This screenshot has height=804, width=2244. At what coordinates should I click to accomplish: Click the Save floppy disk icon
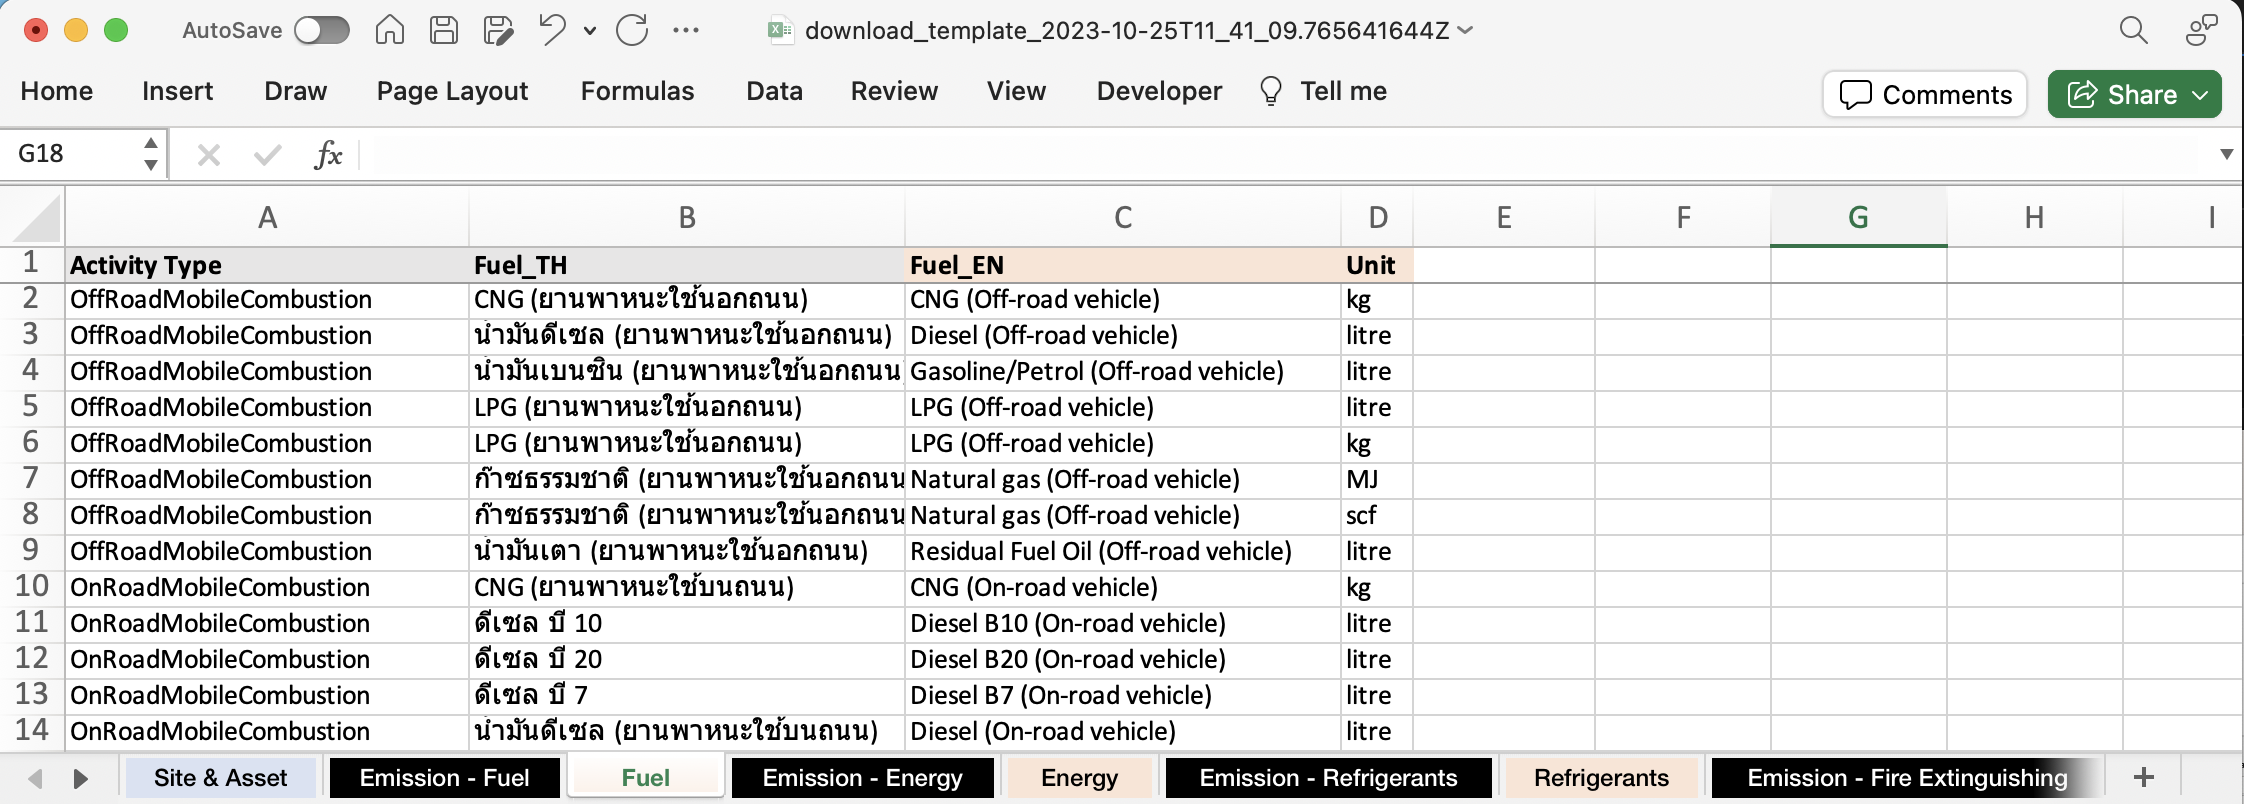pos(443,31)
